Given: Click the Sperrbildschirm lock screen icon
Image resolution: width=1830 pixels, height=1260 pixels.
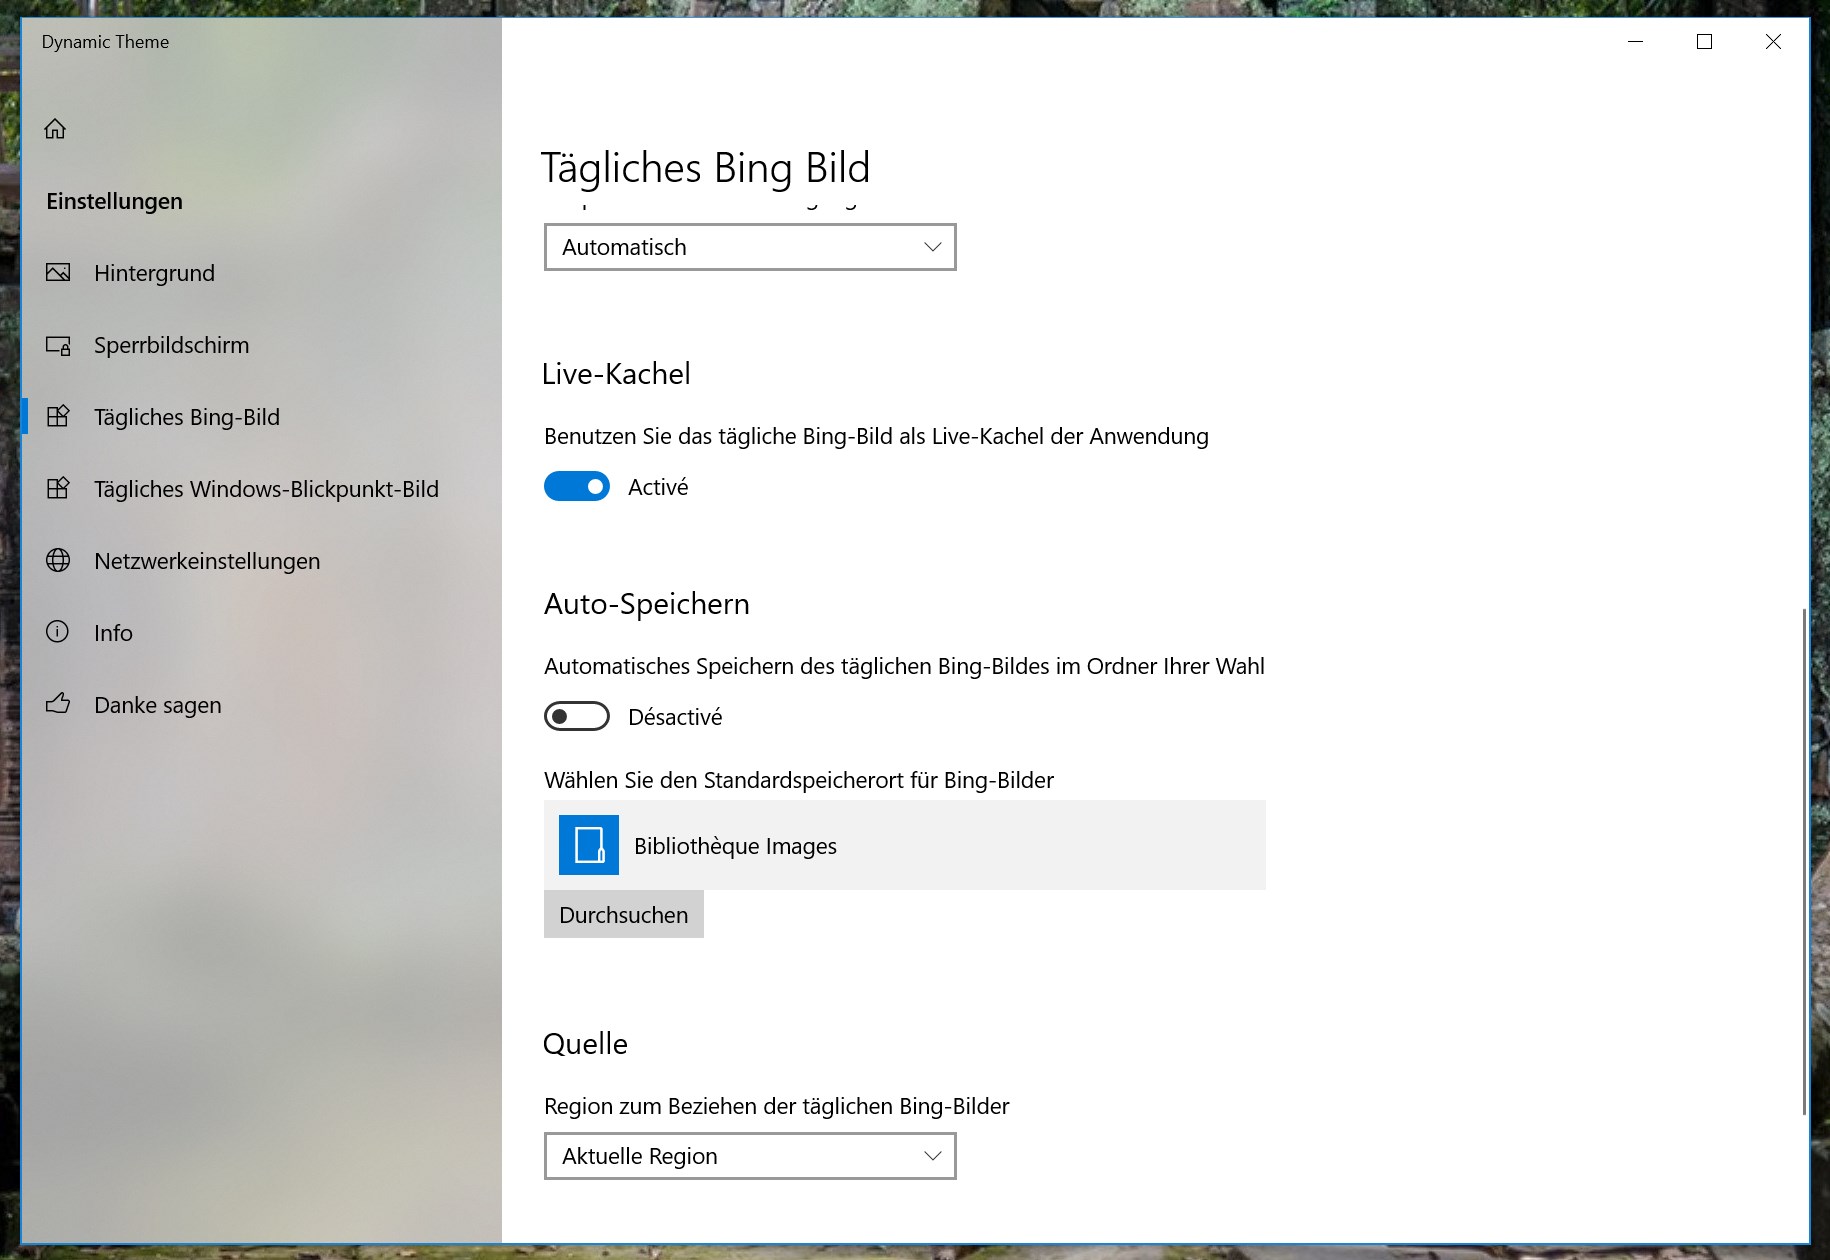Looking at the screenshot, I should [x=58, y=345].
